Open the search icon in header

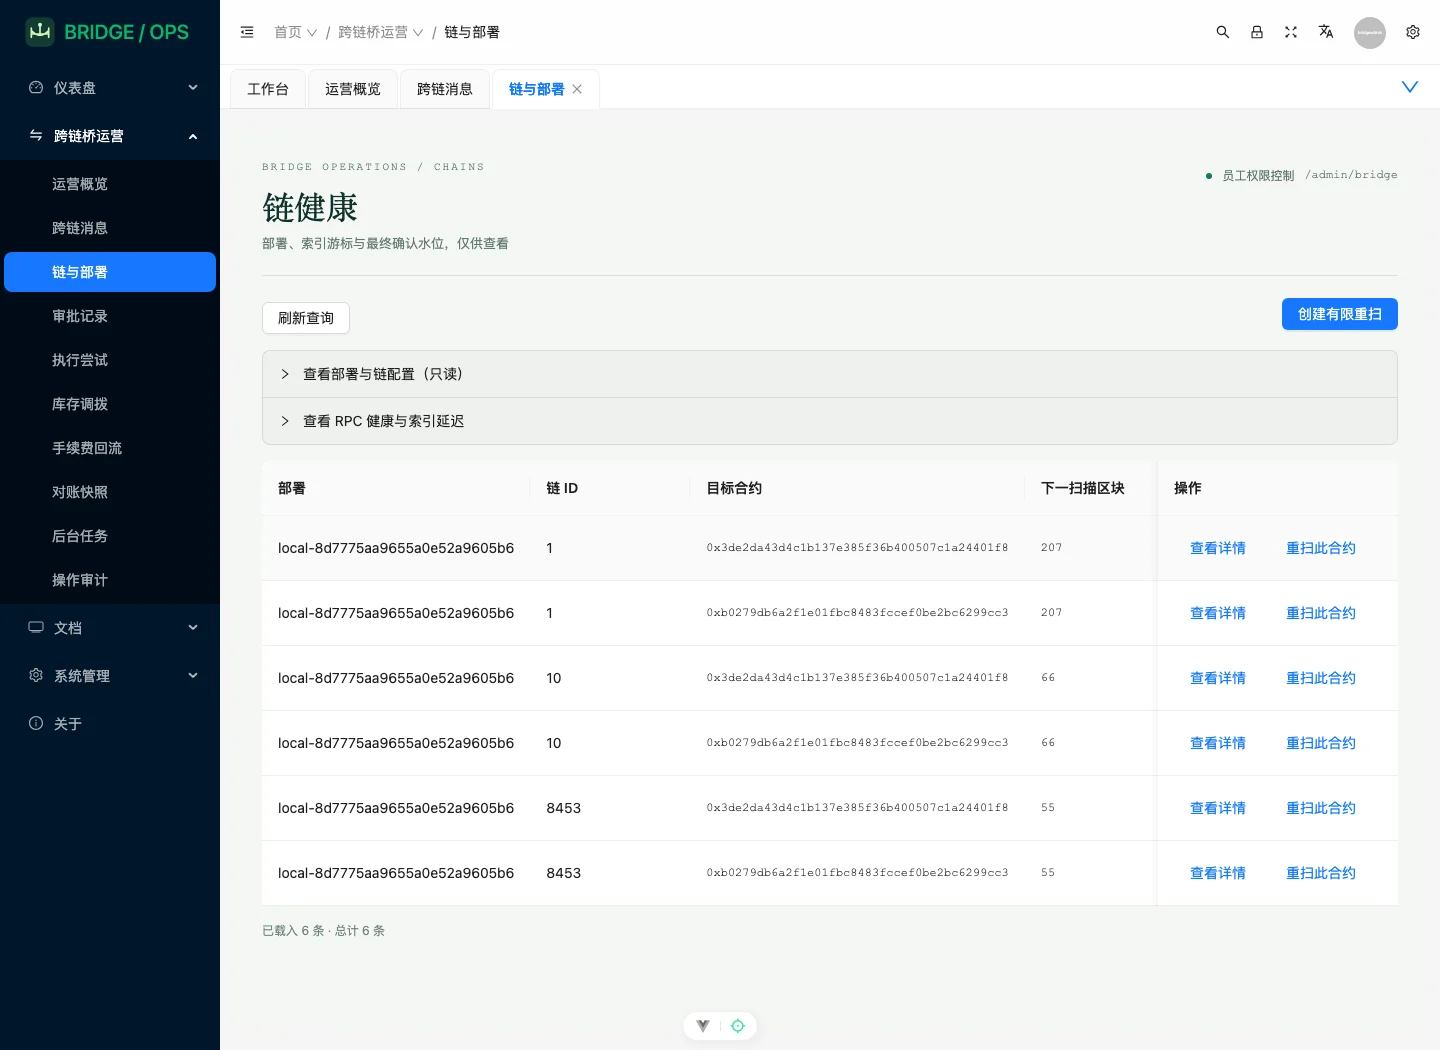[1222, 32]
